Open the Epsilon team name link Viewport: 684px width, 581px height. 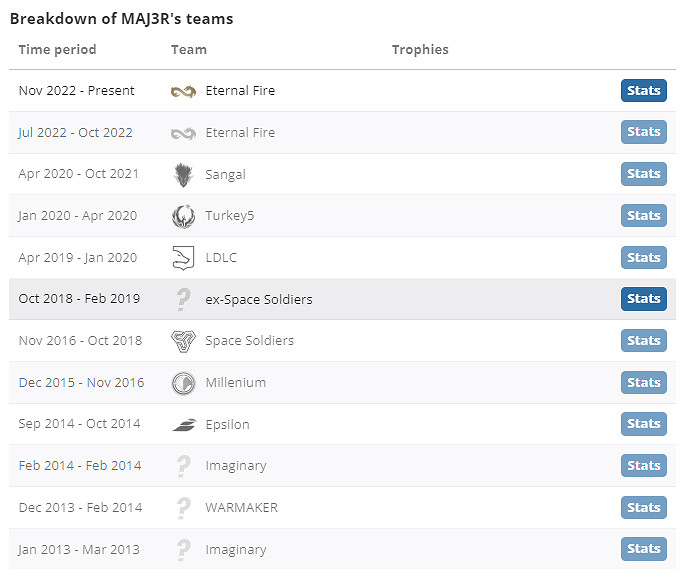[227, 425]
